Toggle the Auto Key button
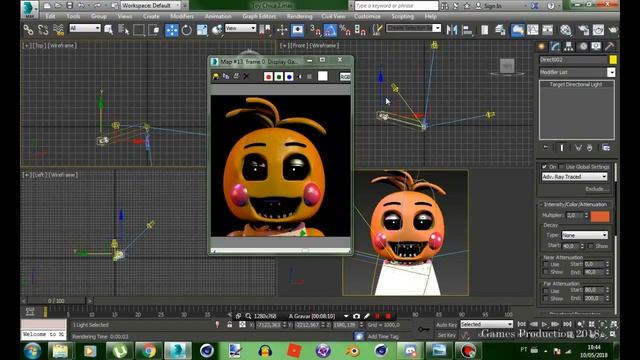The width and height of the screenshot is (640, 360). tap(446, 325)
